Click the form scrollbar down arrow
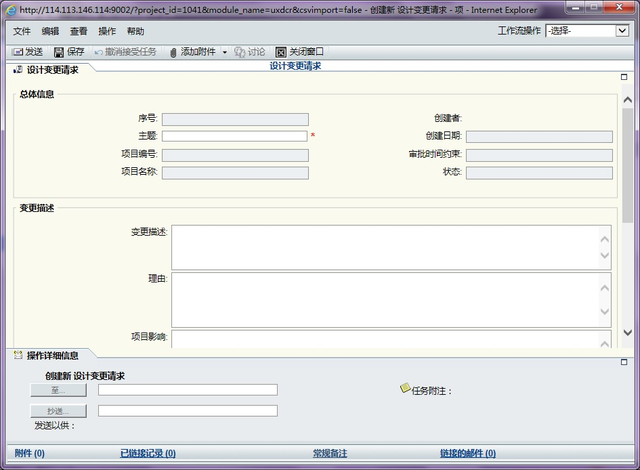This screenshot has height=470, width=640. tap(628, 333)
